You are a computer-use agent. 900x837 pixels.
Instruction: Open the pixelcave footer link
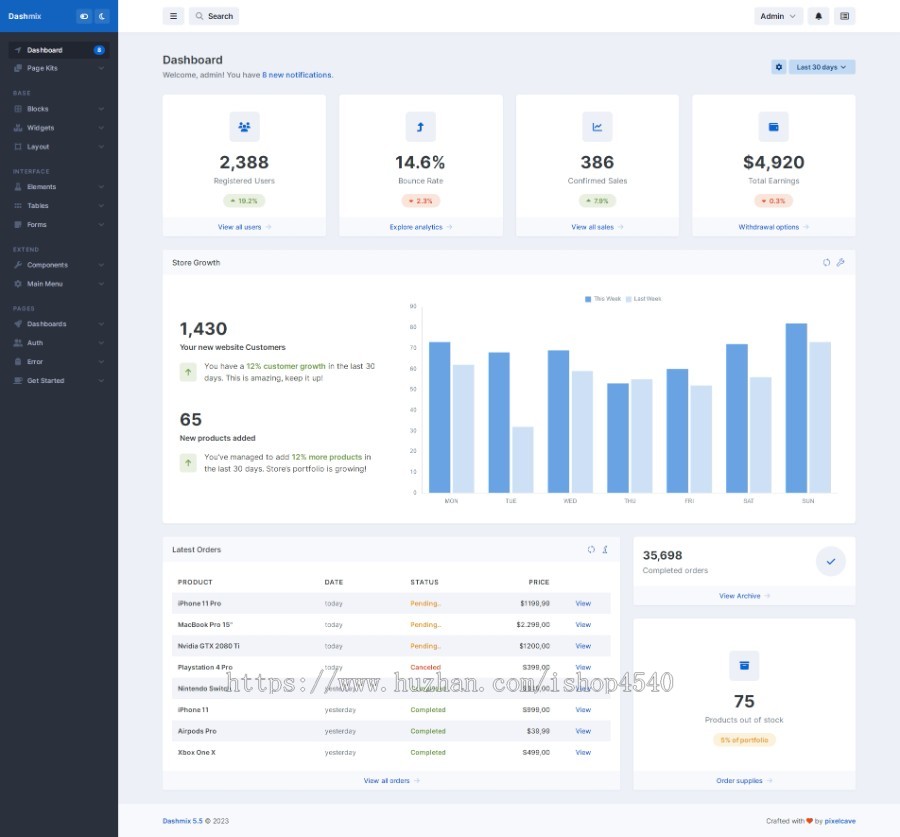tap(840, 821)
